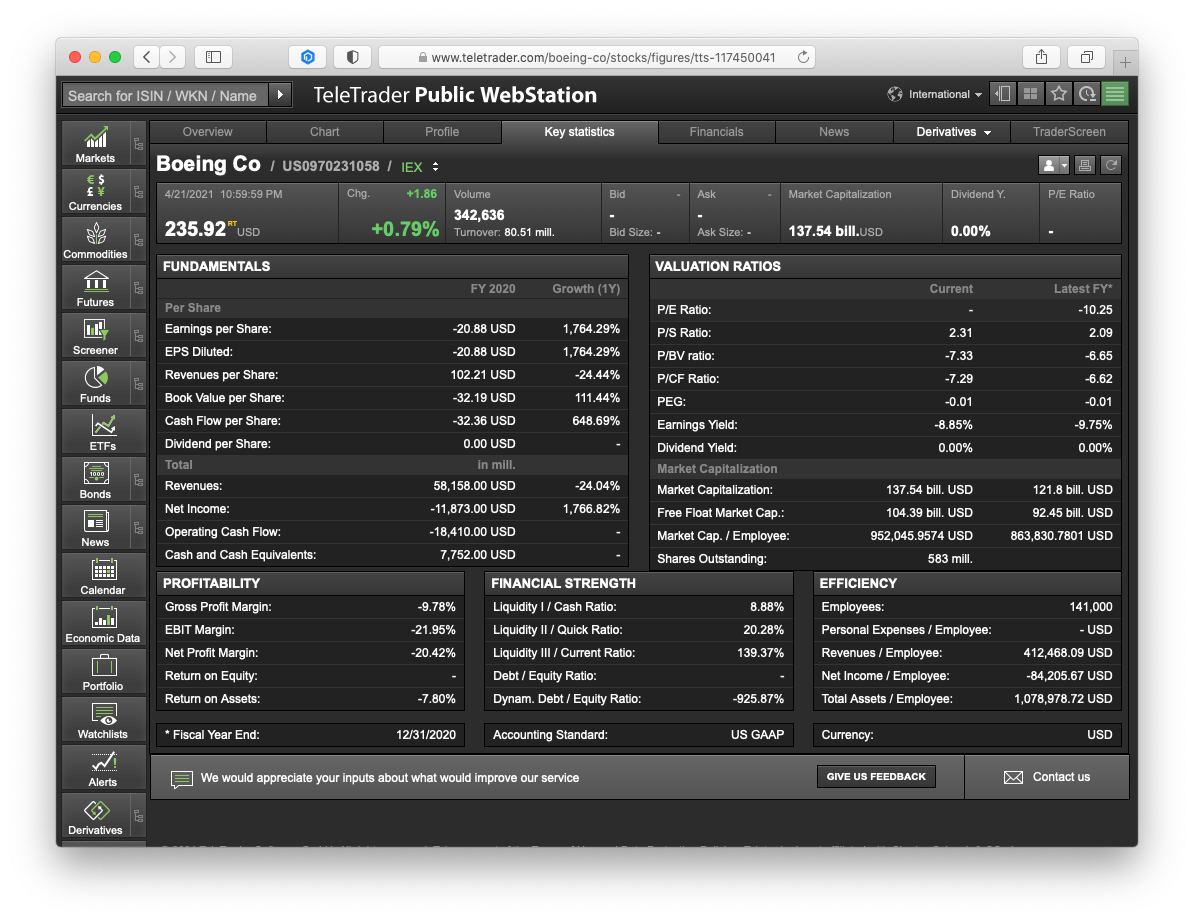Screen dimensions: 1194x921
Task: Expand Currencies submenu tree icon
Action: coord(138,192)
